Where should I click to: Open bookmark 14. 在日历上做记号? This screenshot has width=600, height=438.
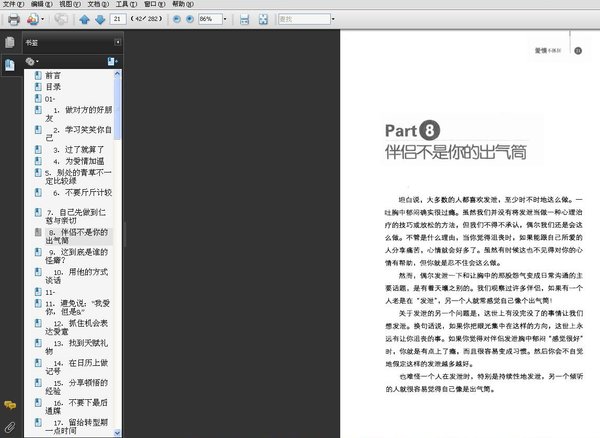[77, 367]
